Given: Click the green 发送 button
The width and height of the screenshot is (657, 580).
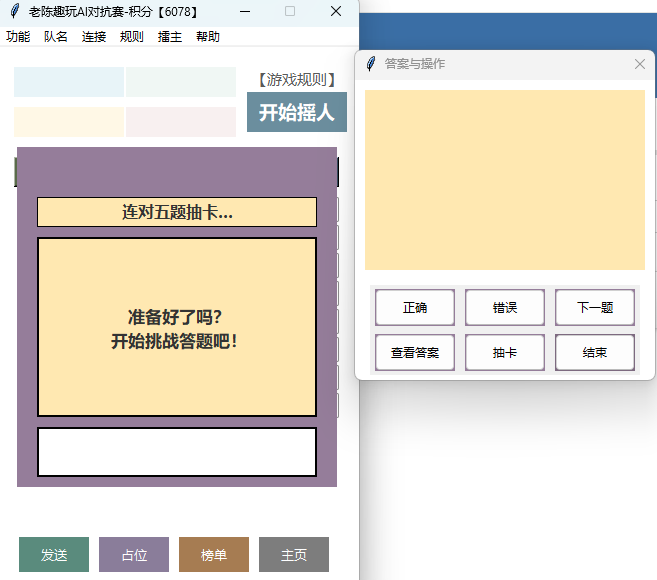Looking at the screenshot, I should click(54, 555).
